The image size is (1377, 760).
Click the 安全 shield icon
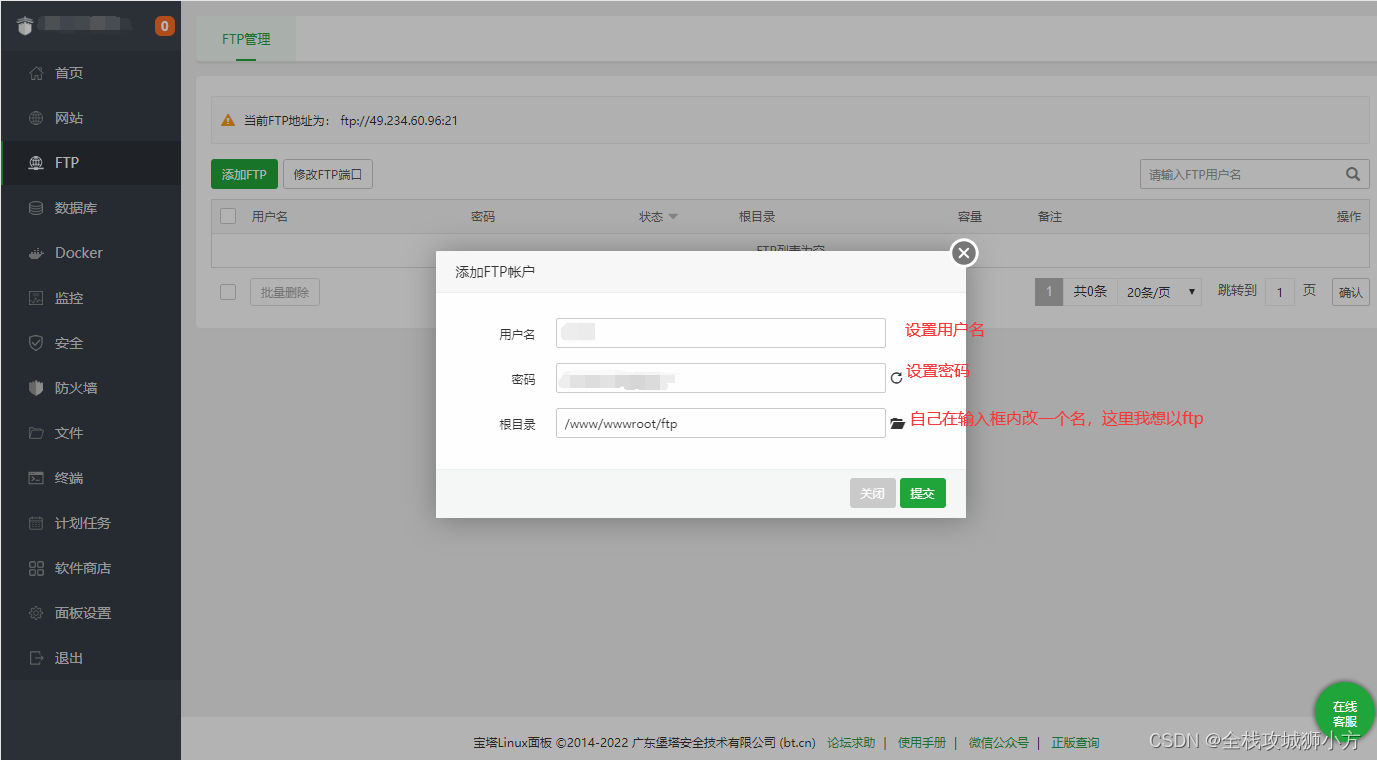coord(36,343)
